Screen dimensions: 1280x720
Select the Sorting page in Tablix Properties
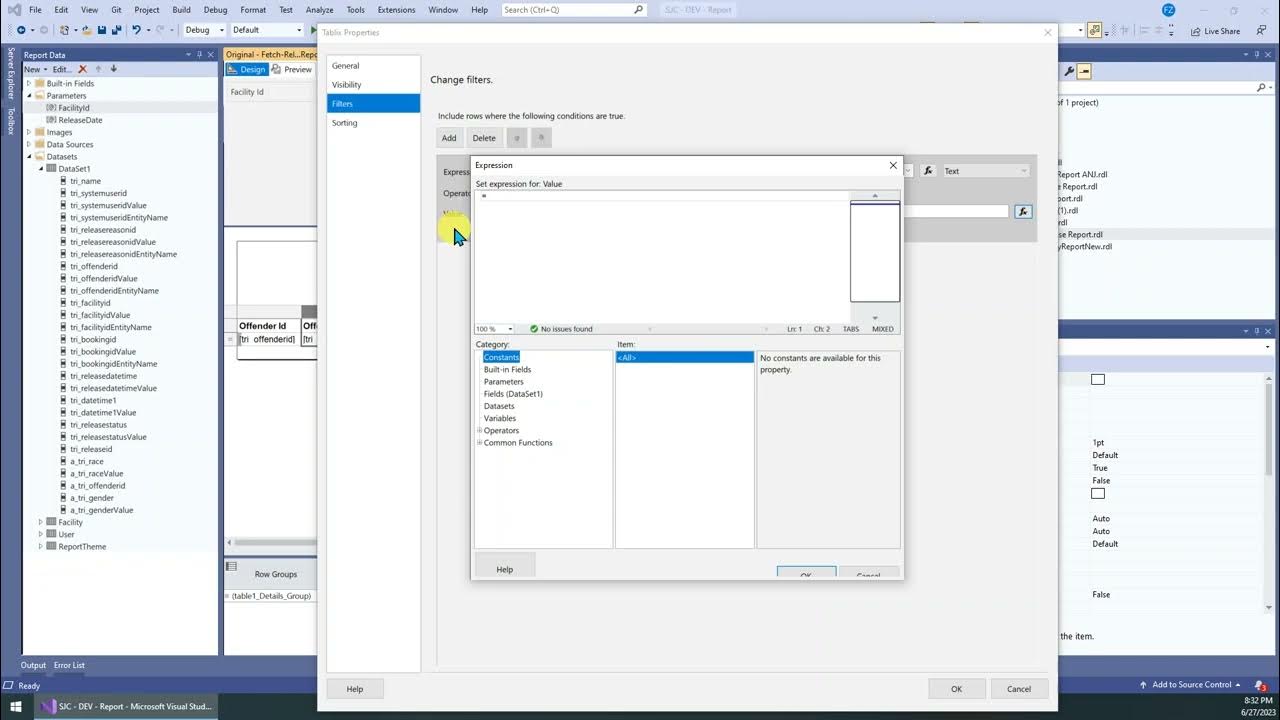pos(373,123)
